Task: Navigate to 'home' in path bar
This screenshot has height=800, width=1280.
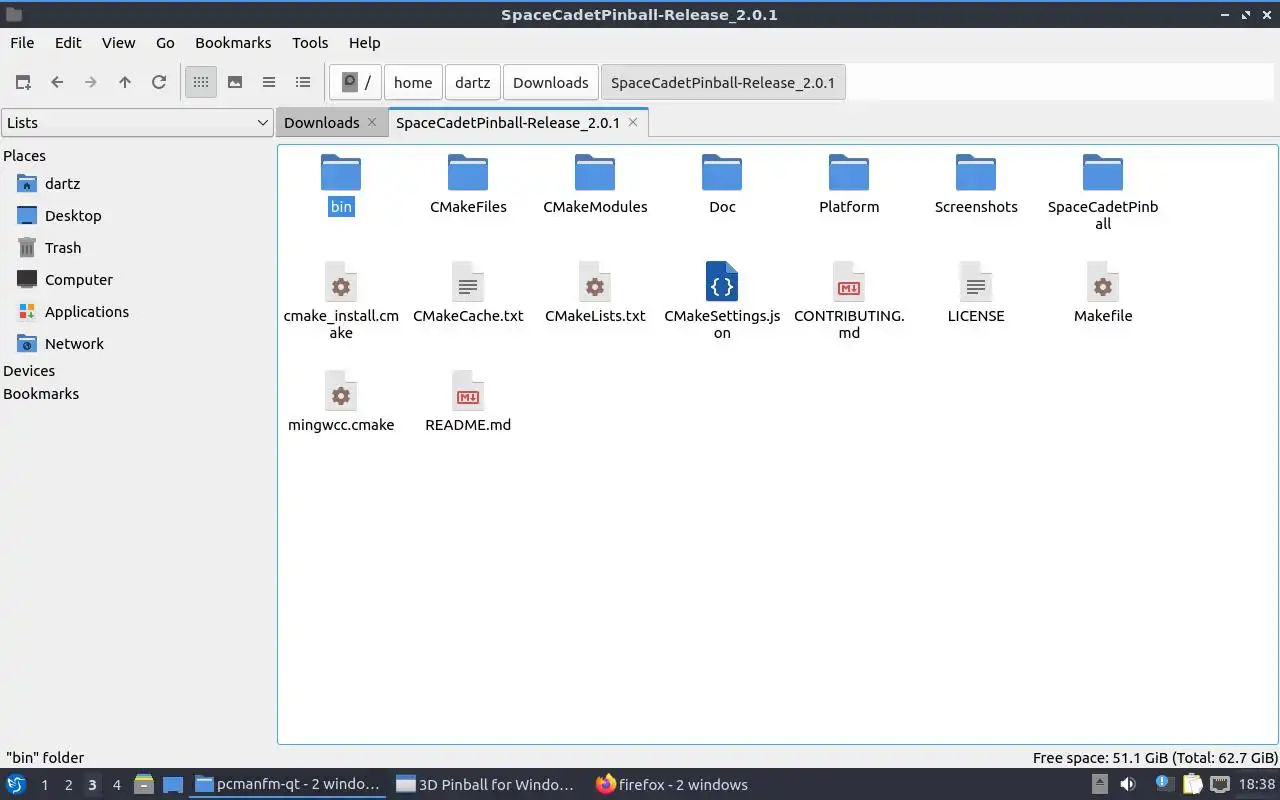Action: pyautogui.click(x=413, y=83)
